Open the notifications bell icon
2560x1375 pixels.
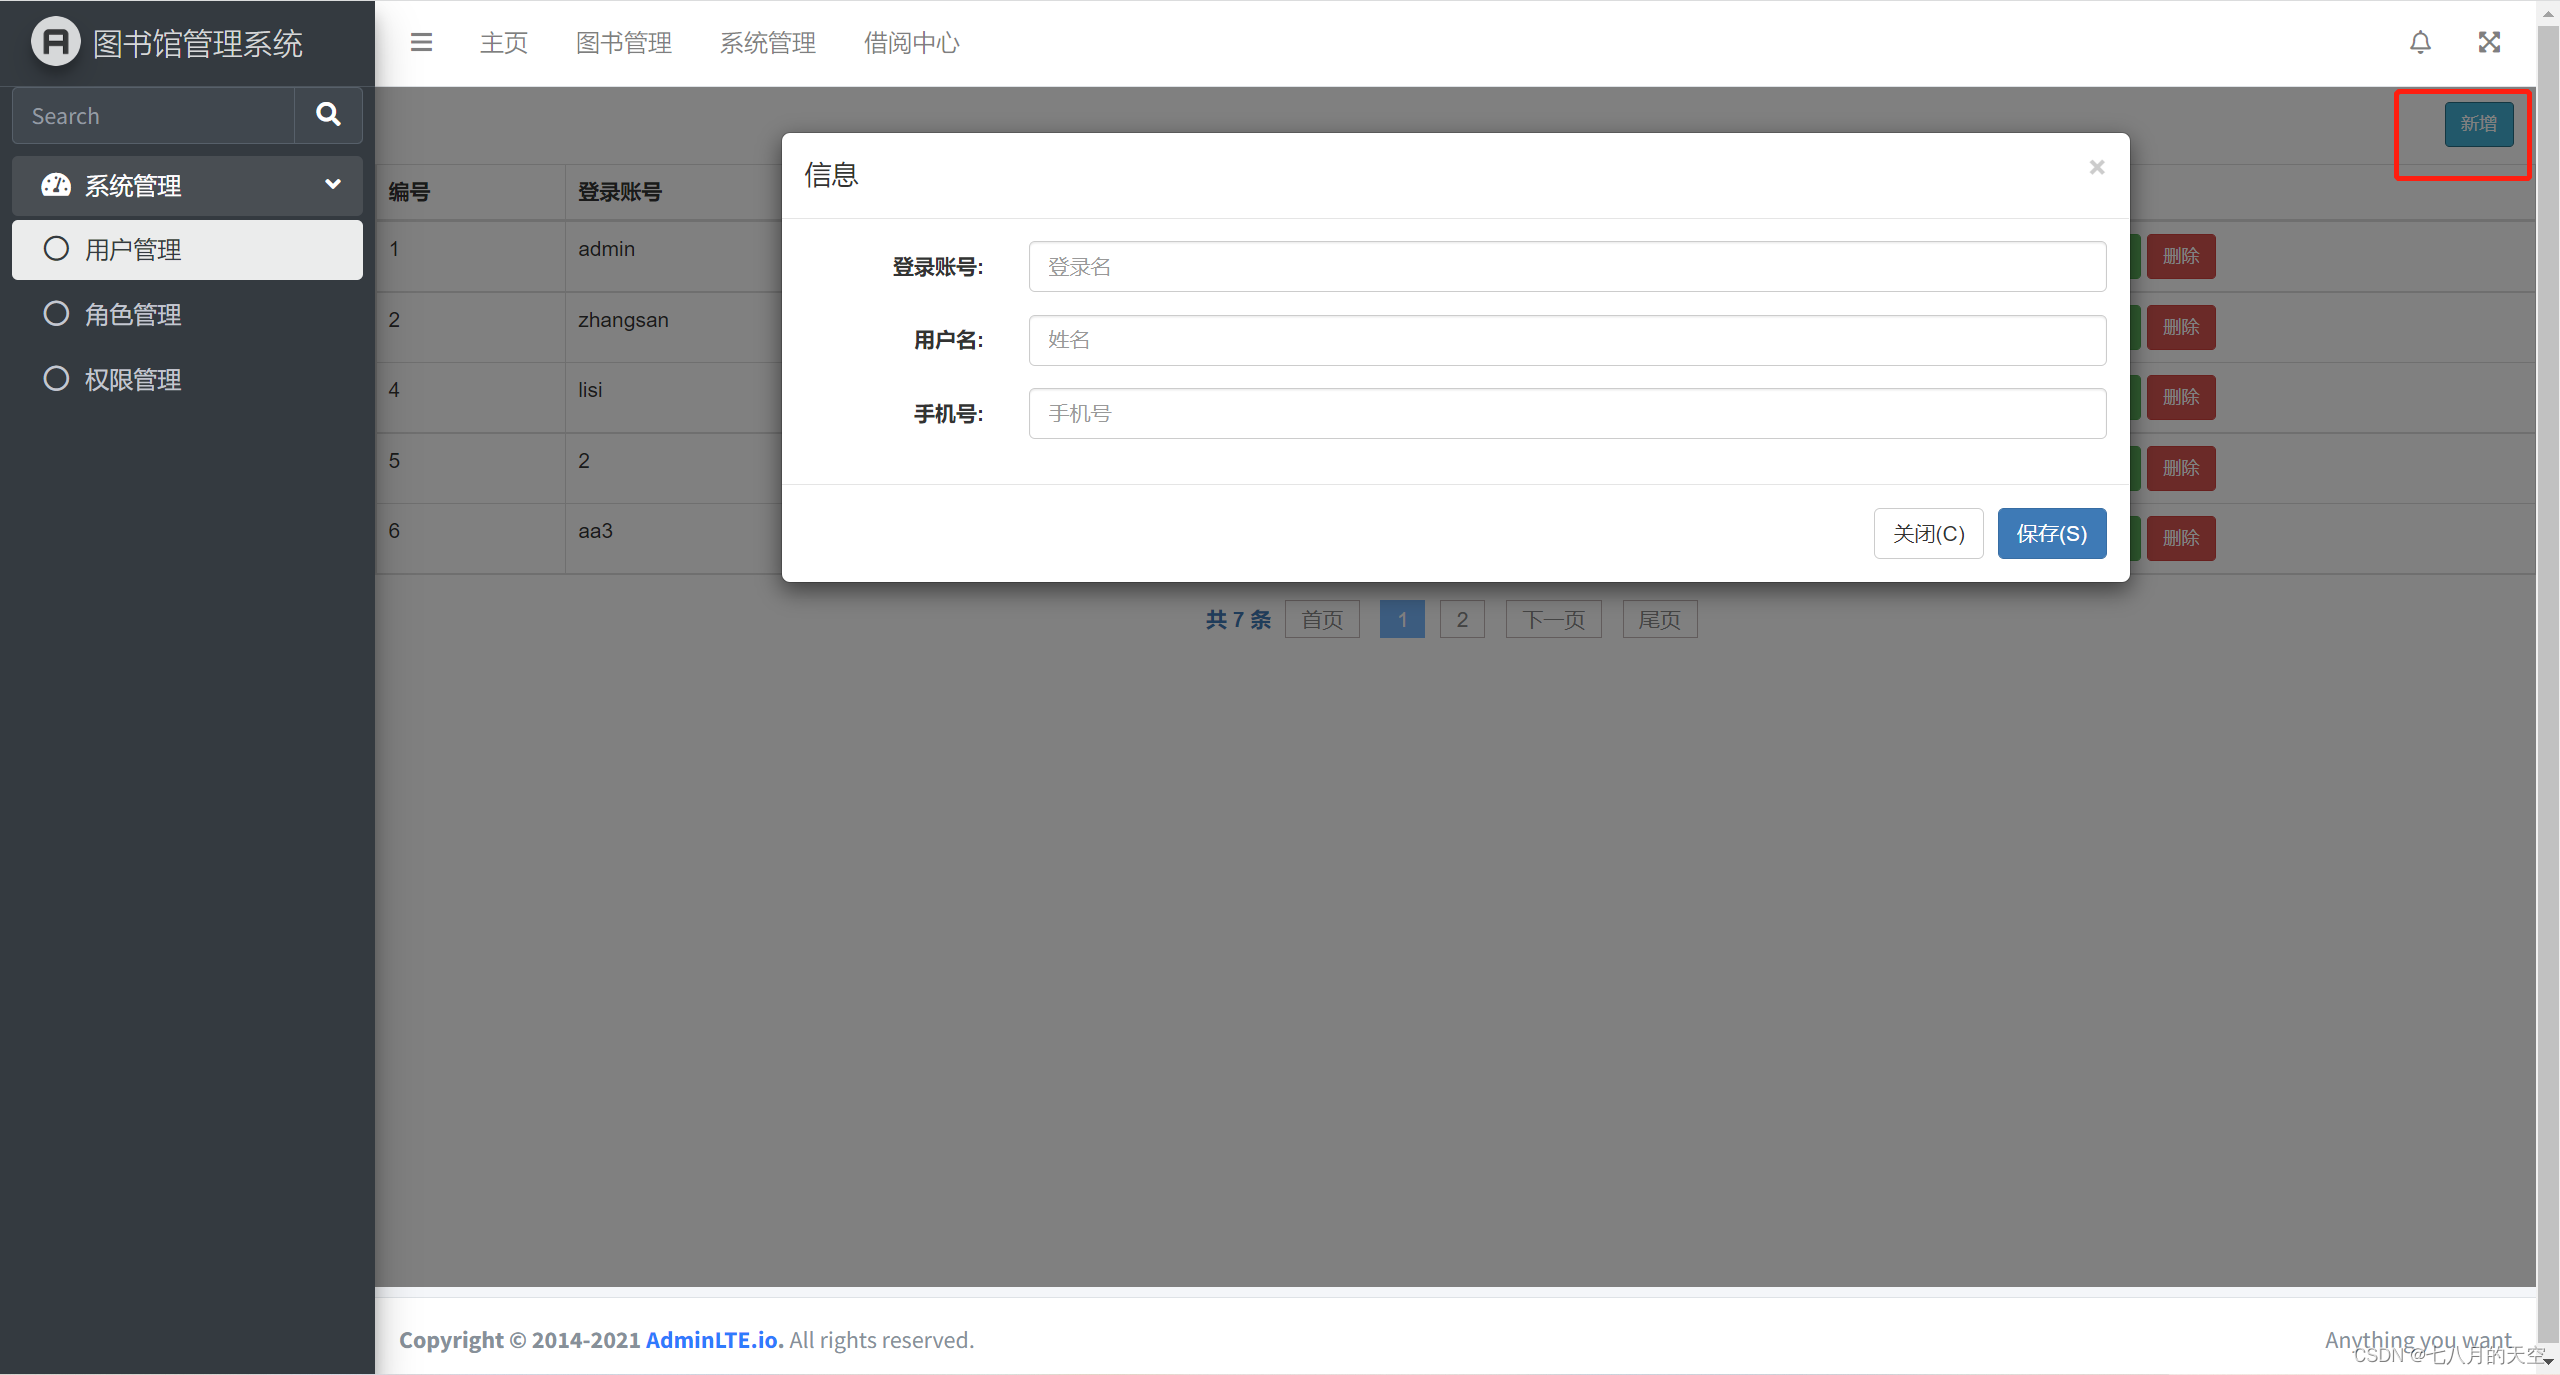[2420, 43]
